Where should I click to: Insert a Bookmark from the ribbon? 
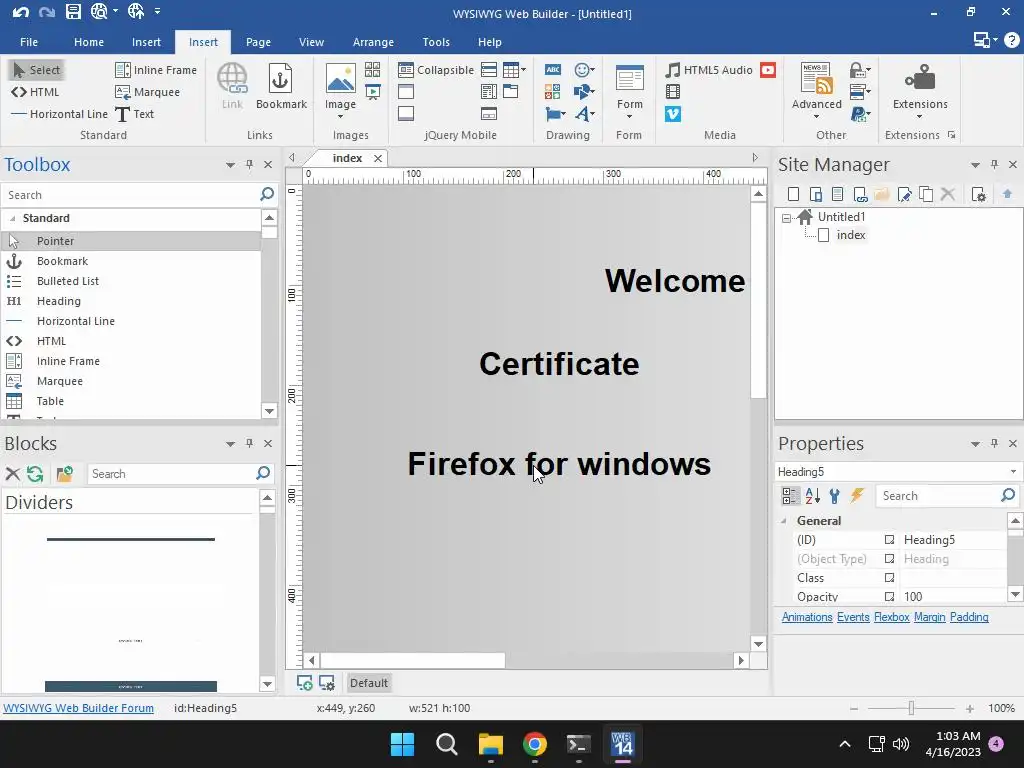pyautogui.click(x=281, y=87)
